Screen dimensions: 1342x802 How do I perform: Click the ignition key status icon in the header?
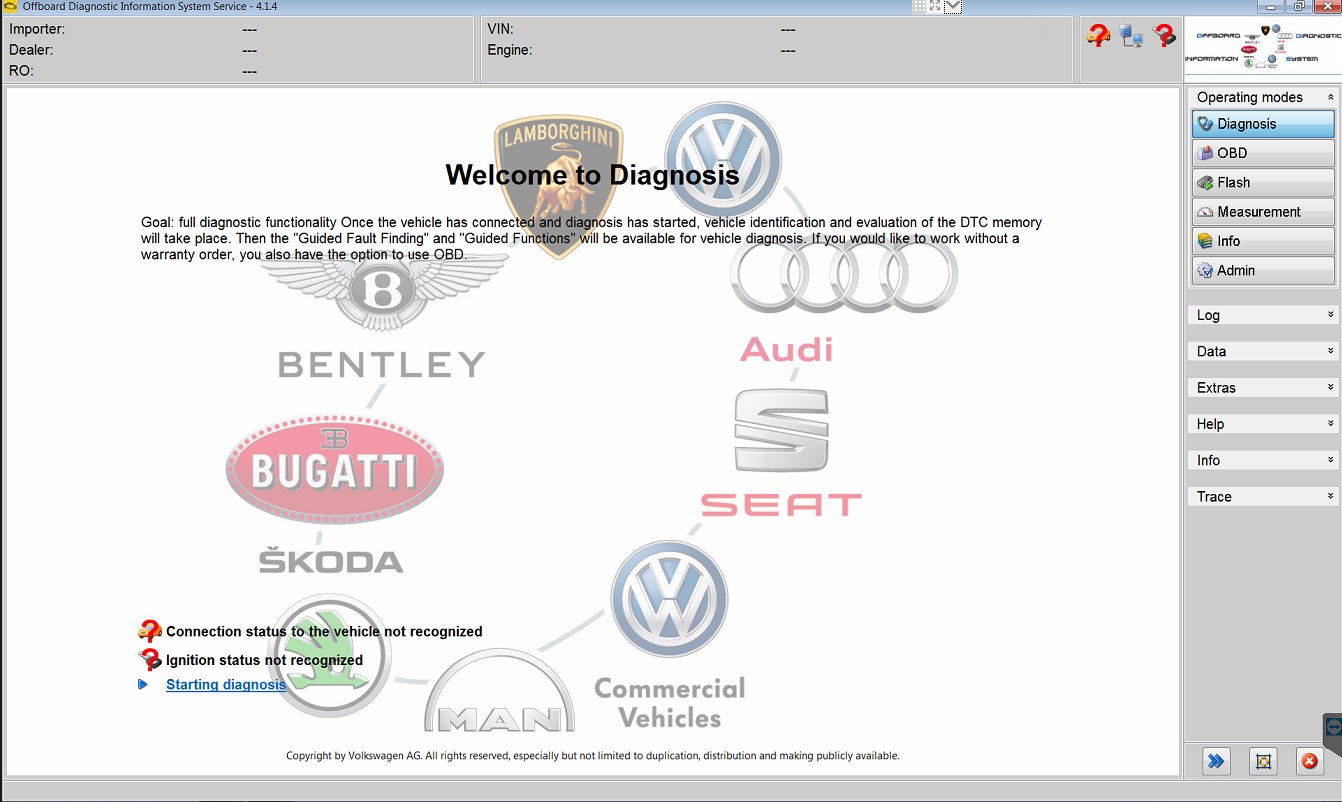(x=1164, y=36)
